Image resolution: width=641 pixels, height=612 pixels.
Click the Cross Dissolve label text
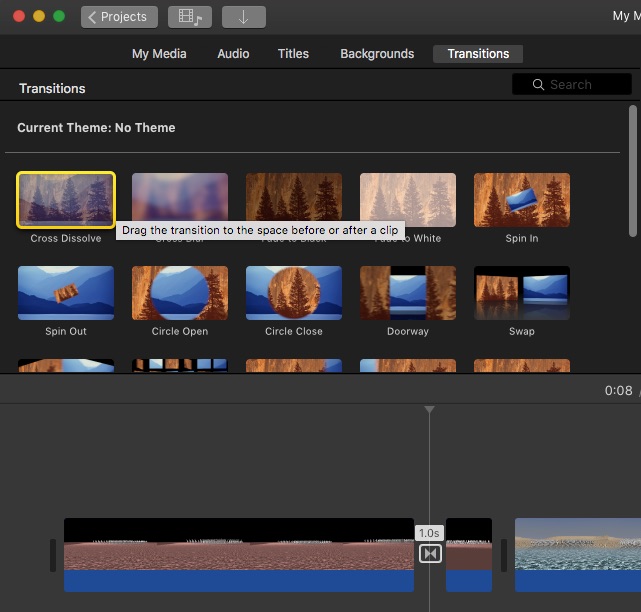(x=66, y=238)
